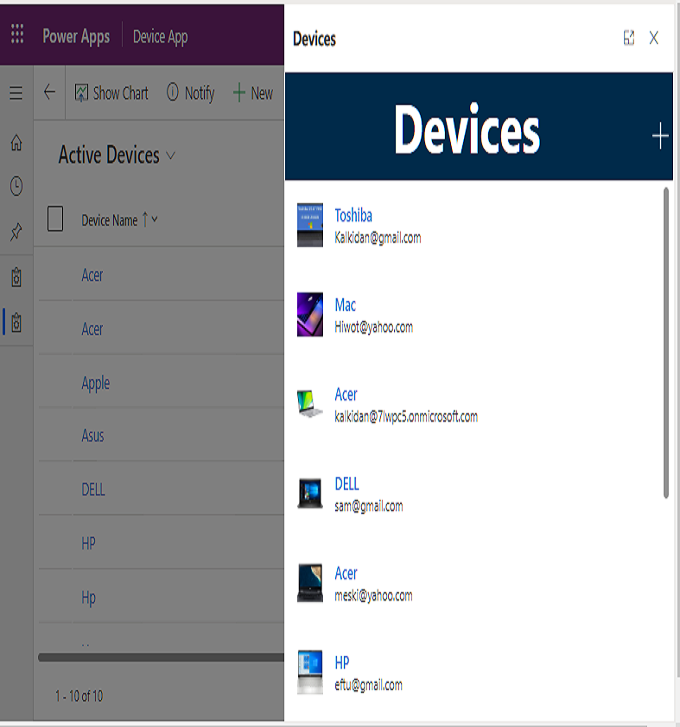This screenshot has width=680, height=727.
Task: Click the Device App name in header
Action: point(160,37)
